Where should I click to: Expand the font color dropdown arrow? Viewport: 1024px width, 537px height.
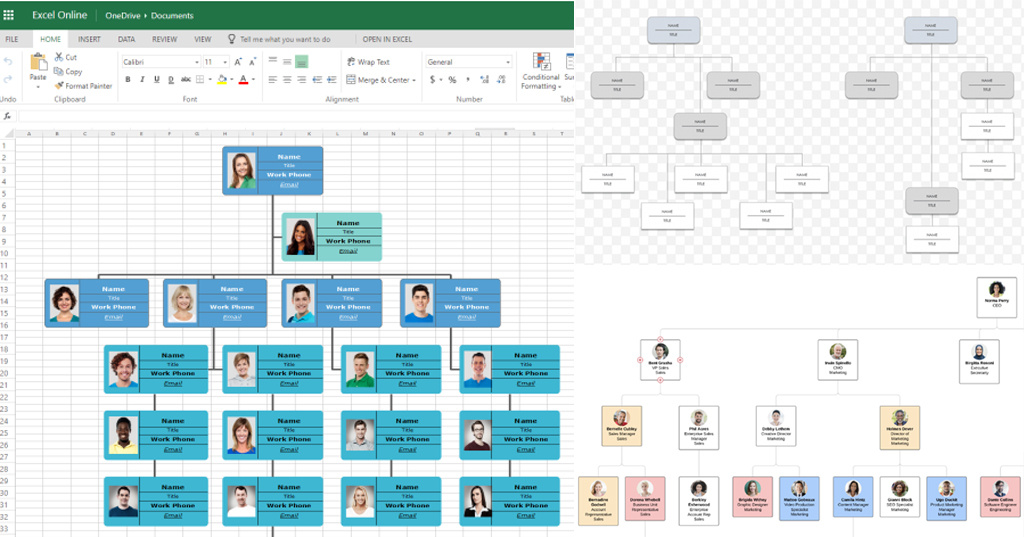click(253, 80)
